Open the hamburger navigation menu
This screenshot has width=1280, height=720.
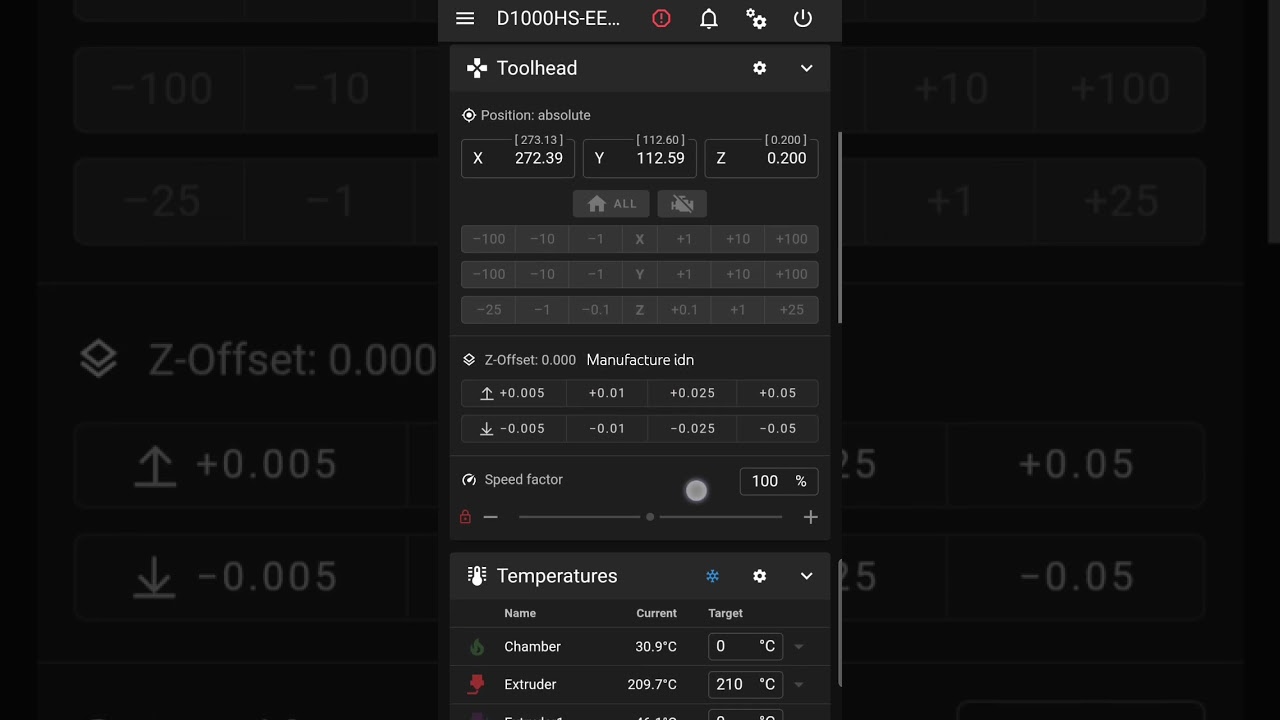(x=464, y=19)
